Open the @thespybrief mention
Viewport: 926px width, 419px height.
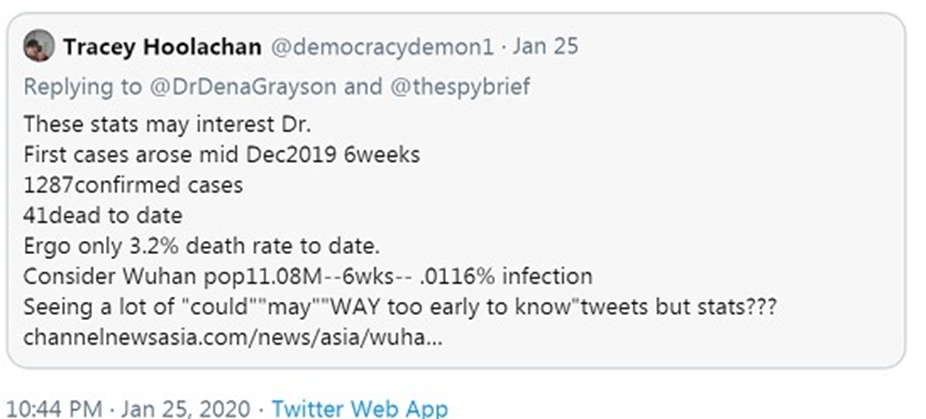tap(459, 87)
